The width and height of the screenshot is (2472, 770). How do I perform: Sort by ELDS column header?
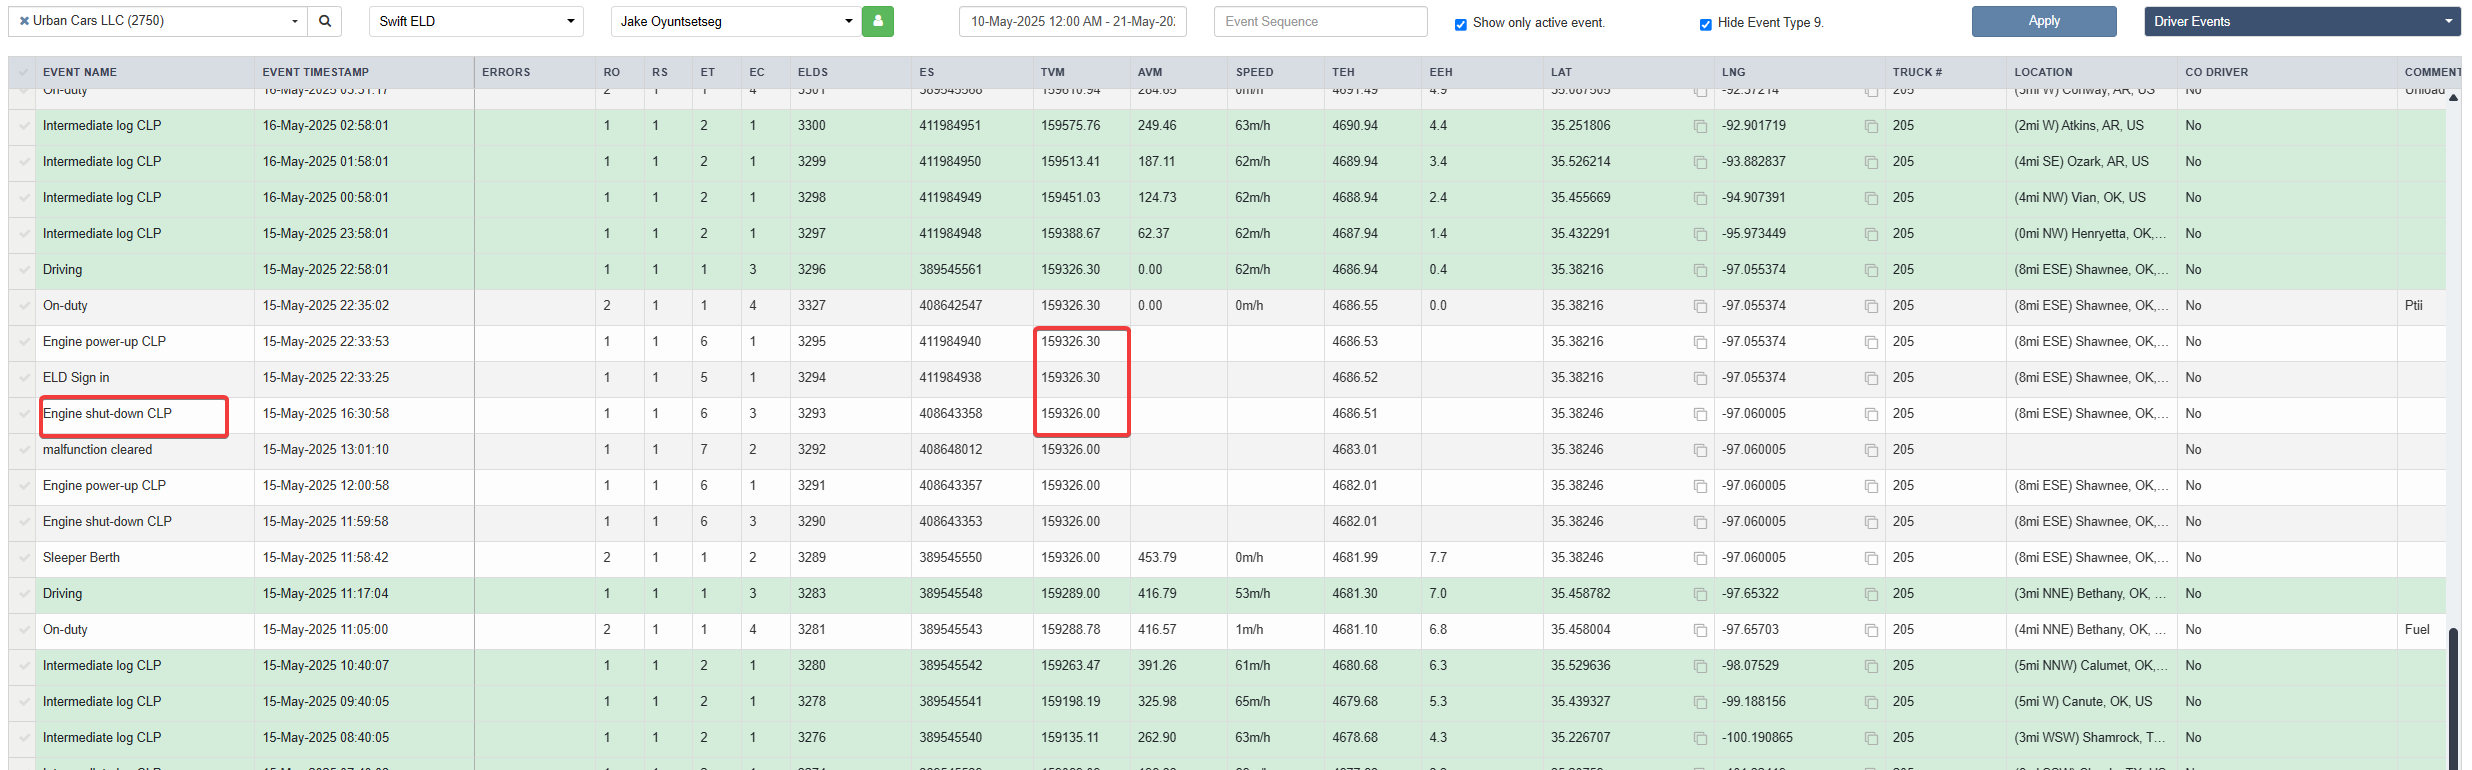(813, 72)
